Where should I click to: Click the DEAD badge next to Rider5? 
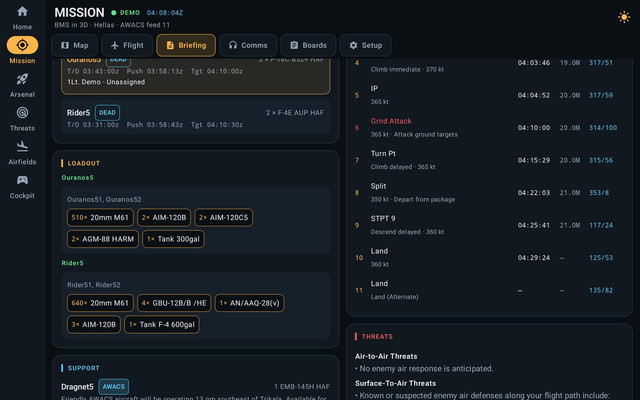point(107,113)
